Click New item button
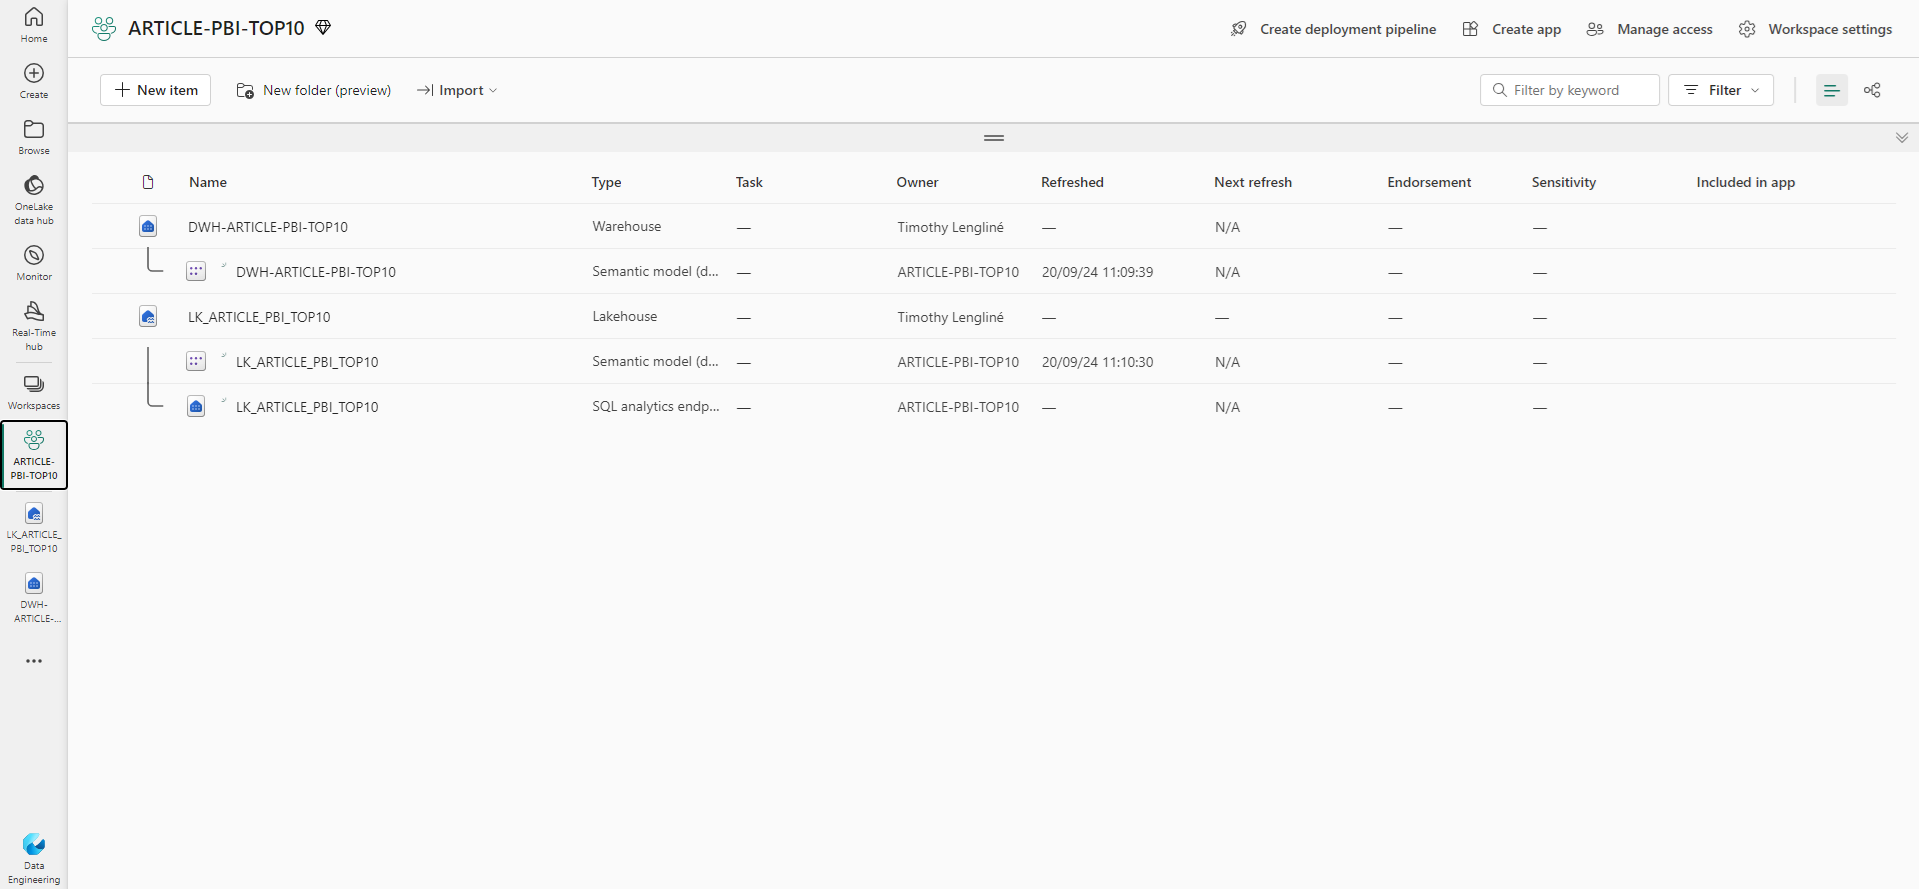 156,90
